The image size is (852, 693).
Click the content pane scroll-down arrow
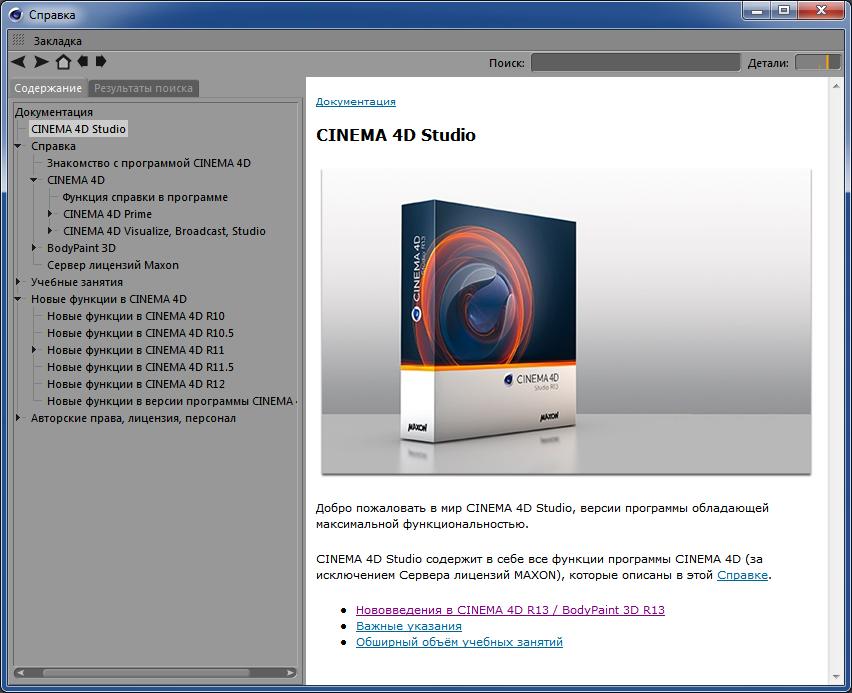pos(836,677)
